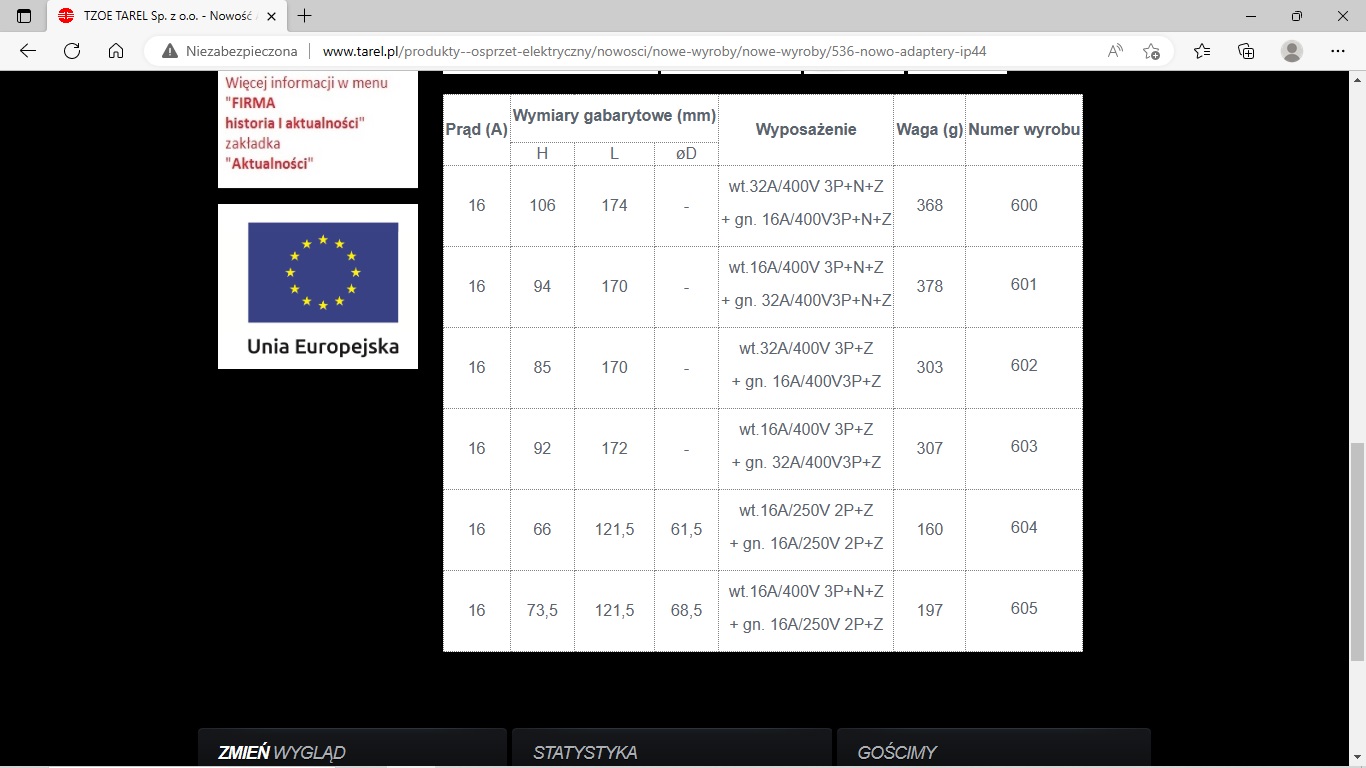Open Settings and more ellipsis menu

(1338, 51)
